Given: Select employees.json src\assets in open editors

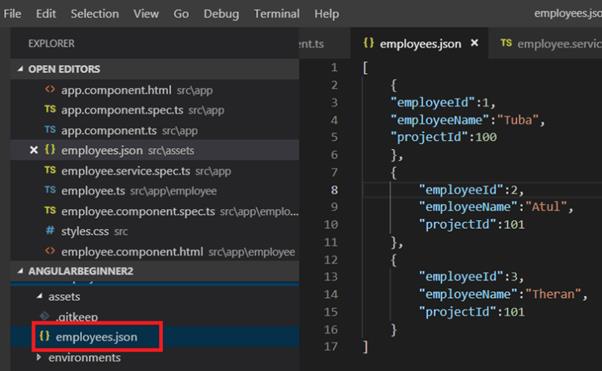Looking at the screenshot, I should click(155, 151).
